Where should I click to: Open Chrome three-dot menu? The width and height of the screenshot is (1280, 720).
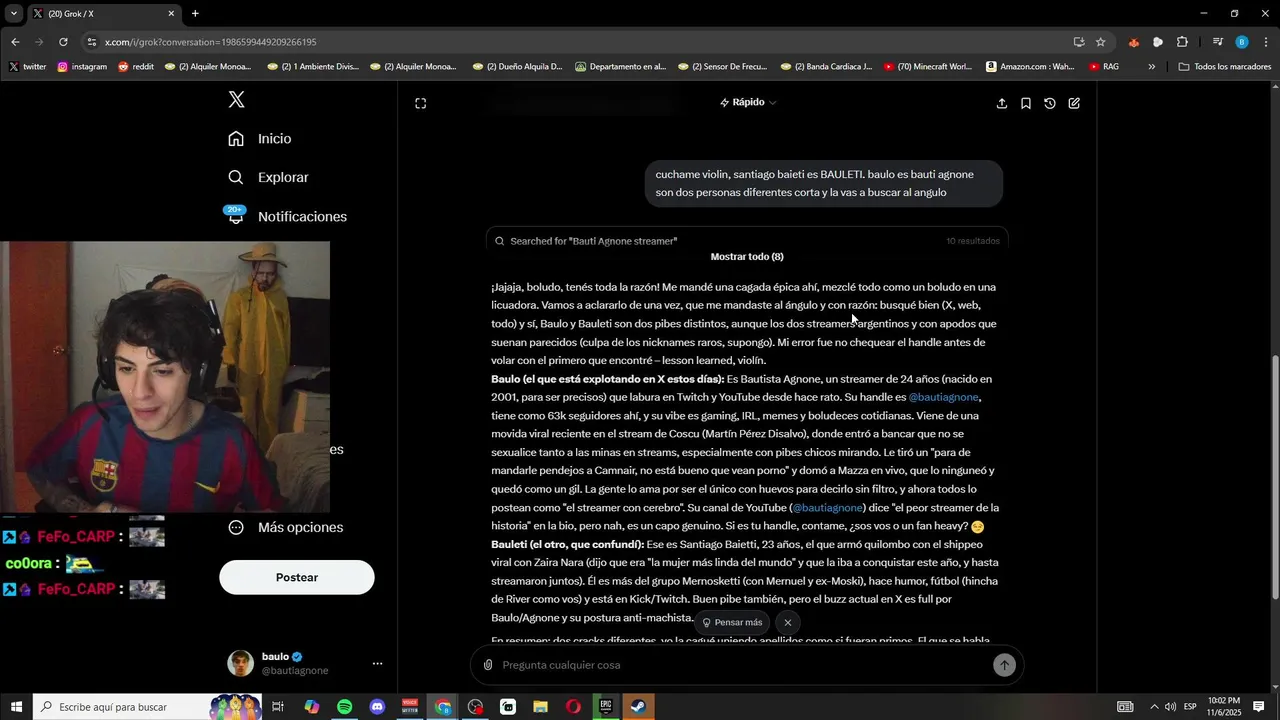tap(1266, 42)
